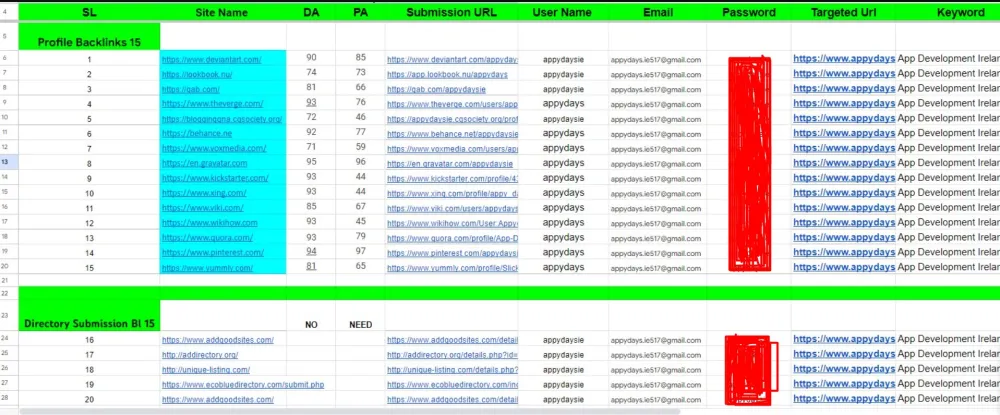Select DA value 72 in the cgsociety row
The height and width of the screenshot is (415, 1000).
click(311, 117)
